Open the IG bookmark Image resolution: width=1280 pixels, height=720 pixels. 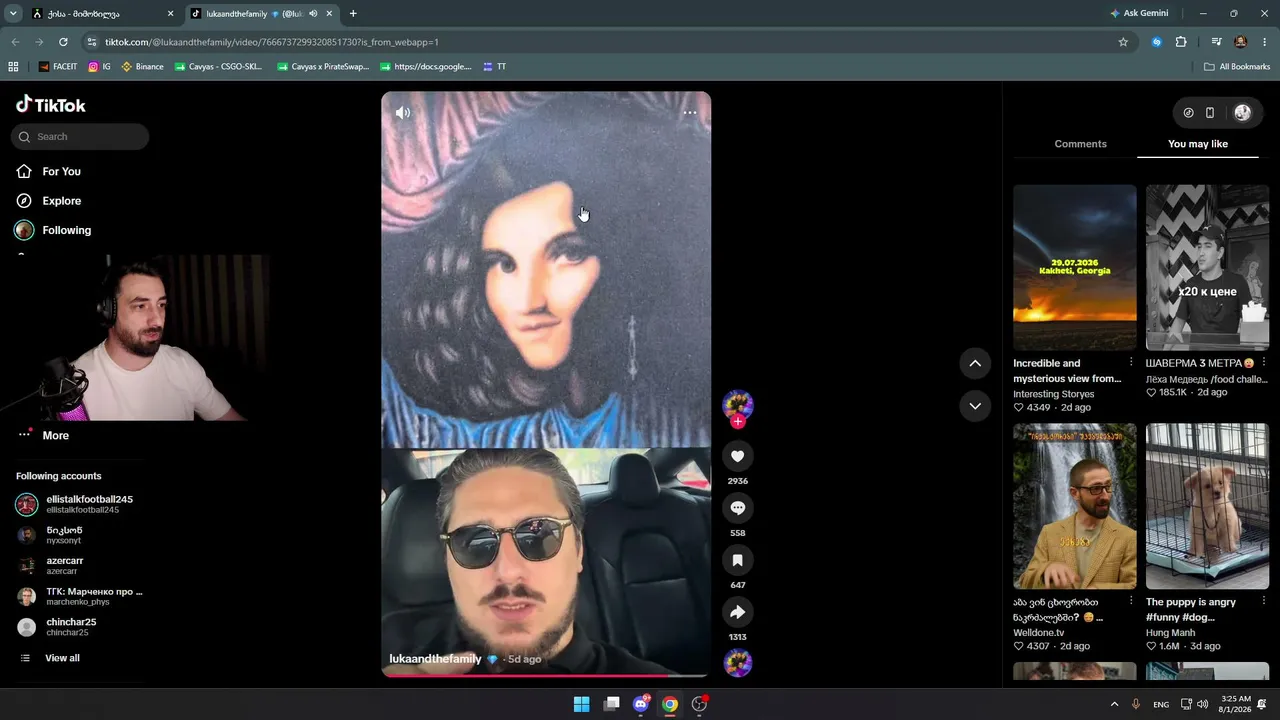click(x=100, y=67)
